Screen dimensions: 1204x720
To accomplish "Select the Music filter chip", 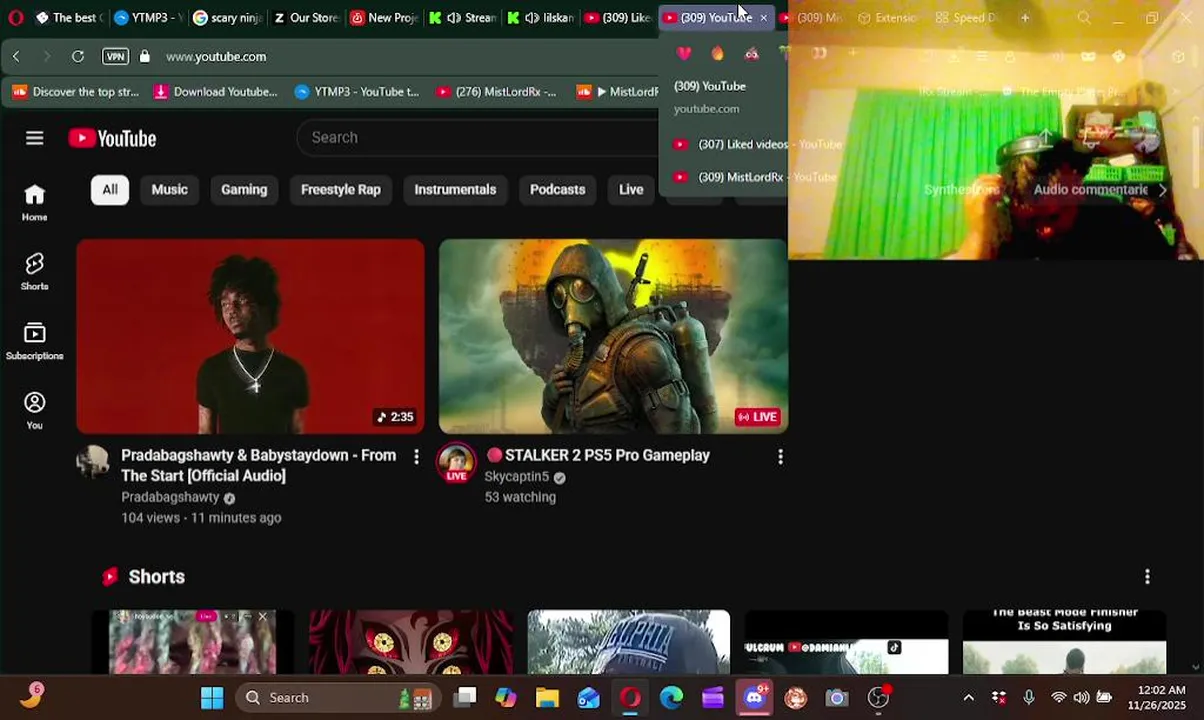I will [169, 189].
